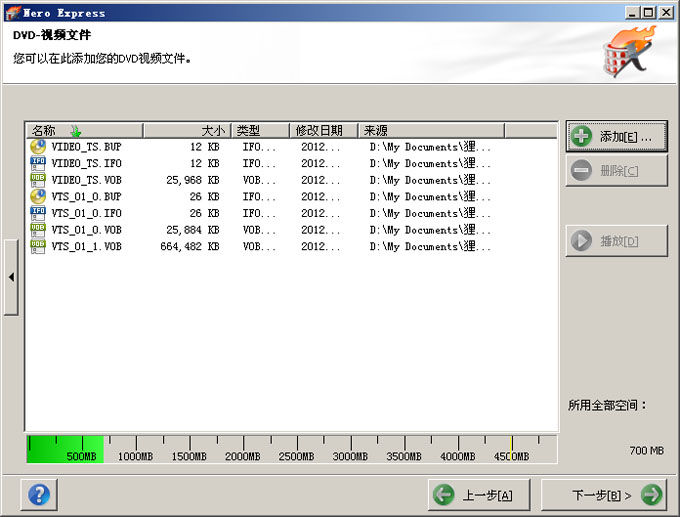Click the VOB icon beside VIDEO_TS.VOB
The height and width of the screenshot is (517, 680).
coord(38,180)
